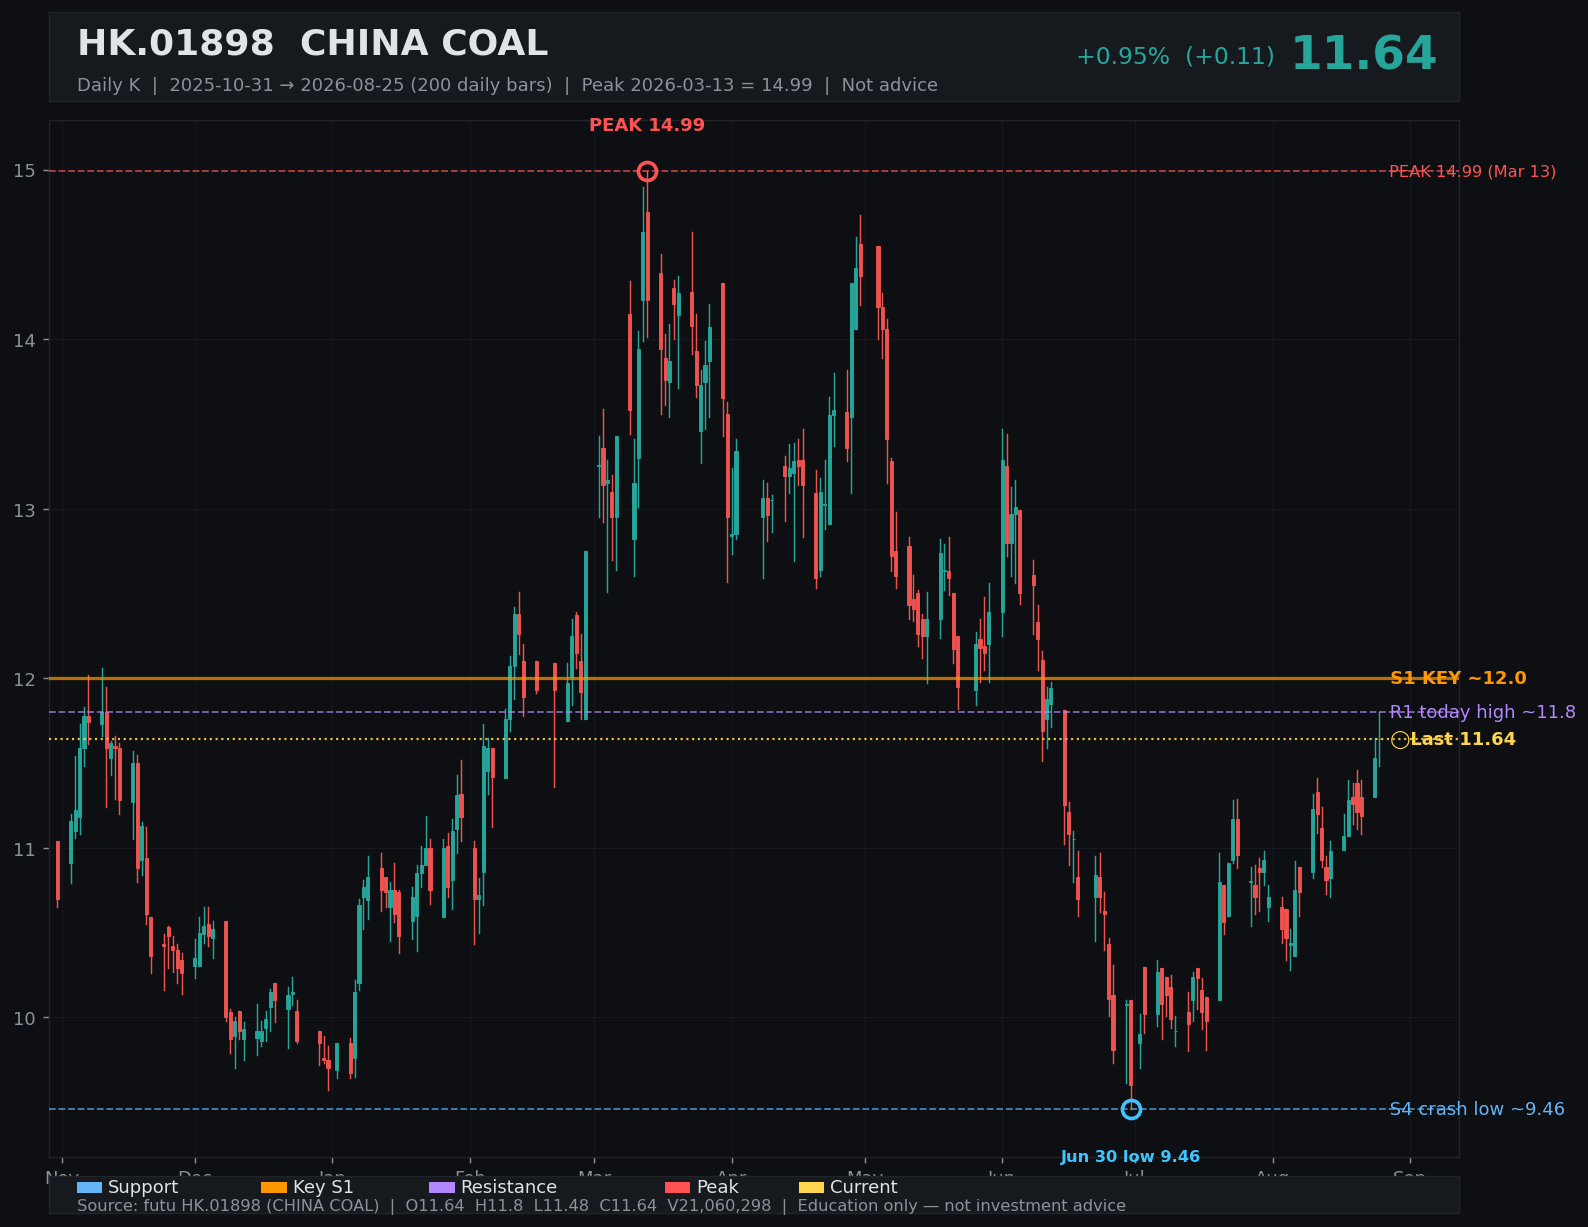Click the 'Last 11.64' price label
The width and height of the screenshot is (1588, 1227).
click(1463, 740)
